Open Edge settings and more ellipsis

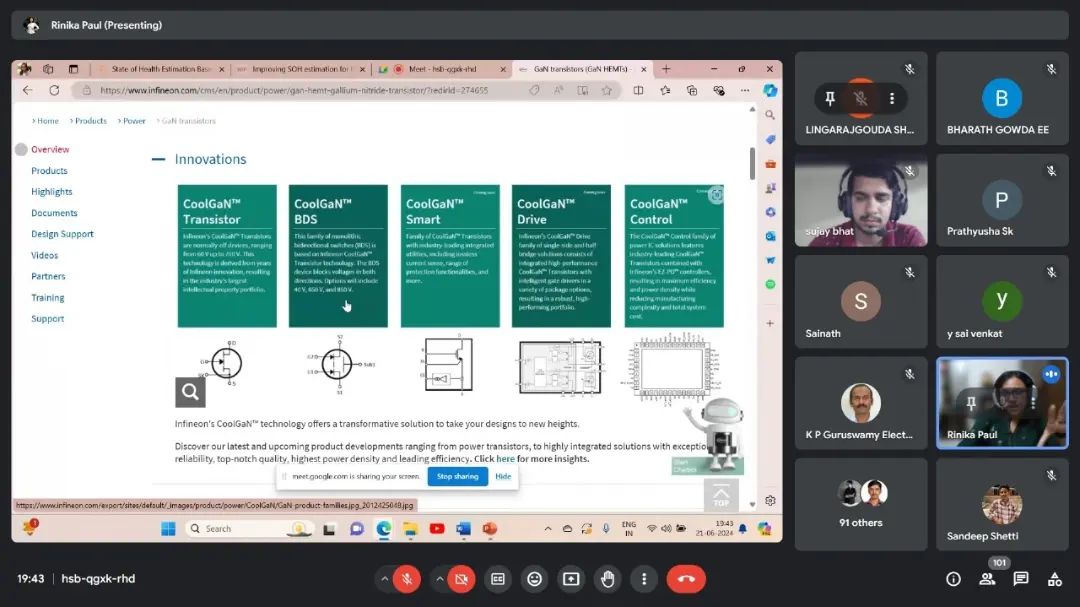click(745, 90)
